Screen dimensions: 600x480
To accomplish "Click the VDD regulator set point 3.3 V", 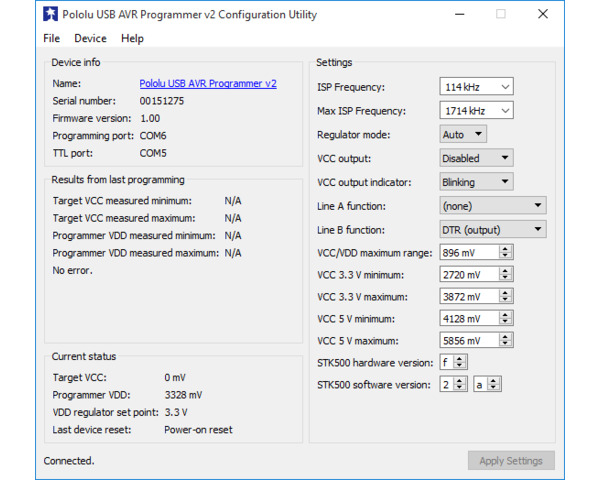I will [176, 412].
